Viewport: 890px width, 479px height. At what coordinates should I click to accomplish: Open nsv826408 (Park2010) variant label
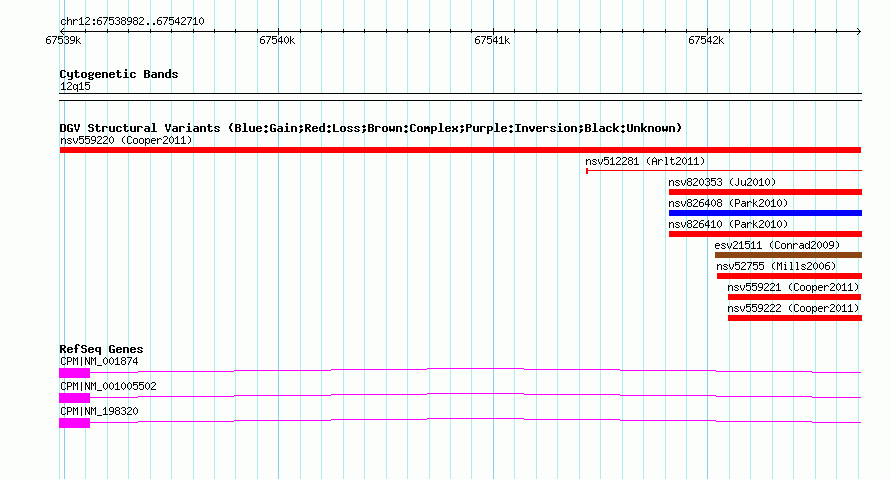tap(728, 203)
